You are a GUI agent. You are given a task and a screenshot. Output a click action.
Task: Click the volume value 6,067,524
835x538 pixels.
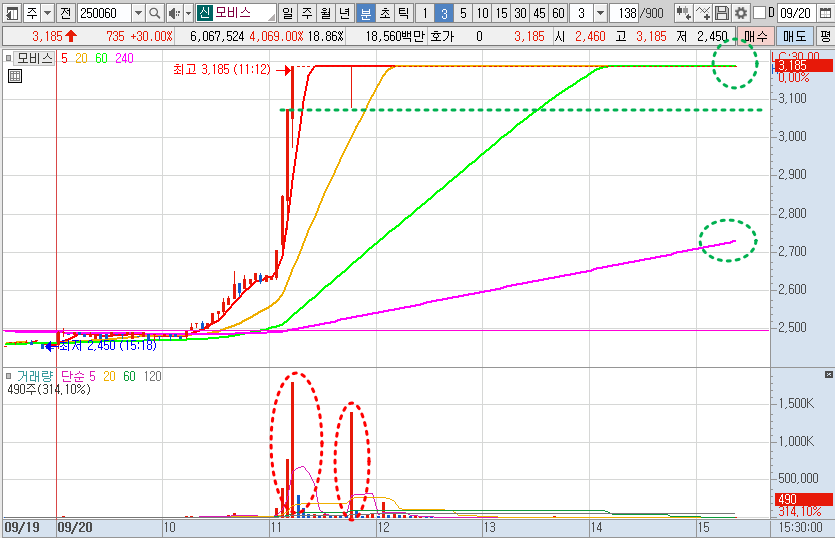[x=217, y=36]
